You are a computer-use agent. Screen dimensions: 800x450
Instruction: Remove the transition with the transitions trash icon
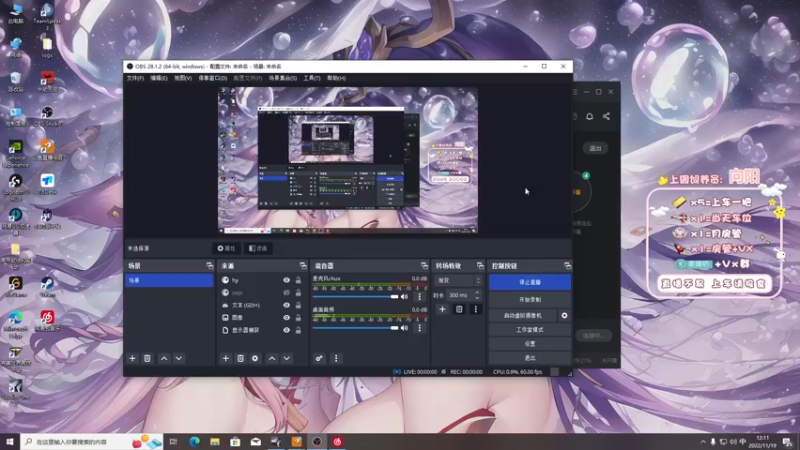459,309
